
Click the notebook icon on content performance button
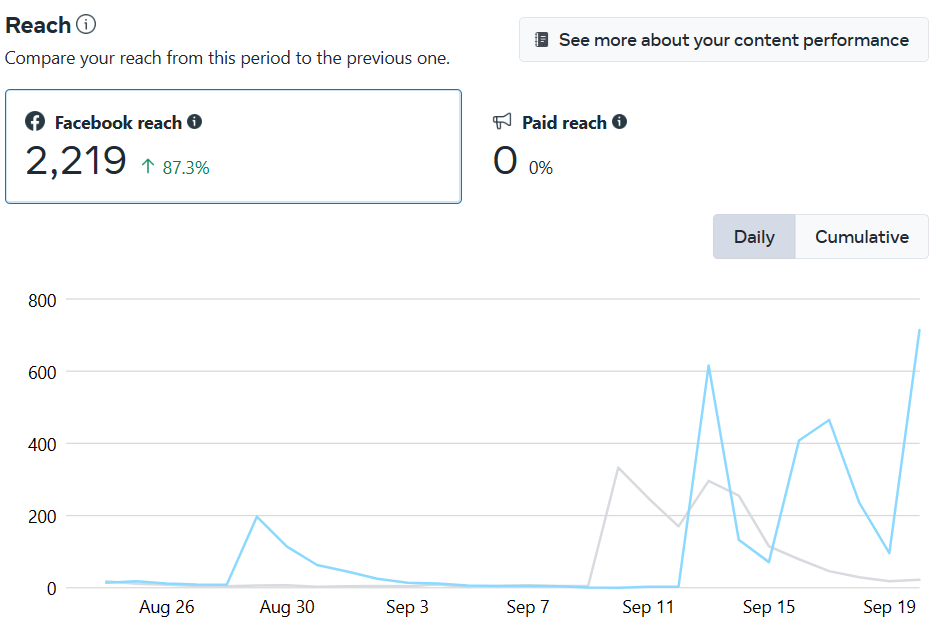(541, 40)
